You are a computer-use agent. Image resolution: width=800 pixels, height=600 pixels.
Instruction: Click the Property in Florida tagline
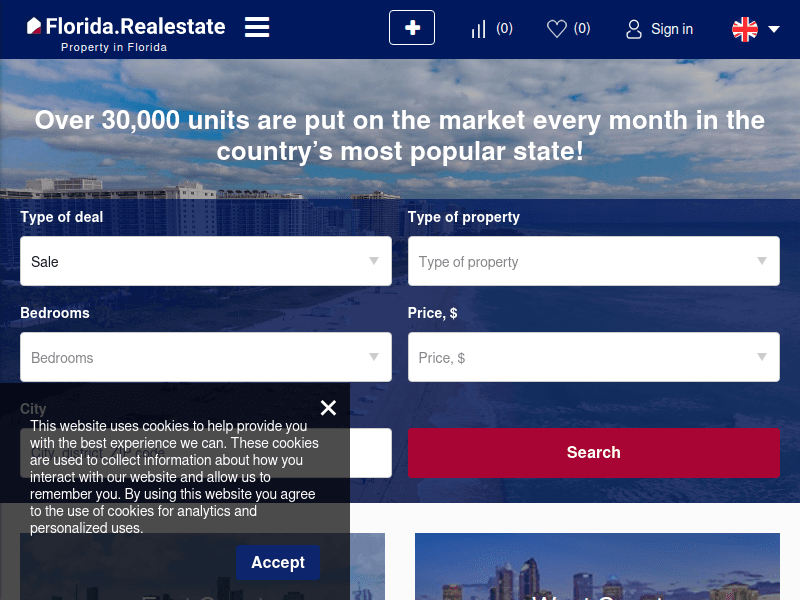114,47
